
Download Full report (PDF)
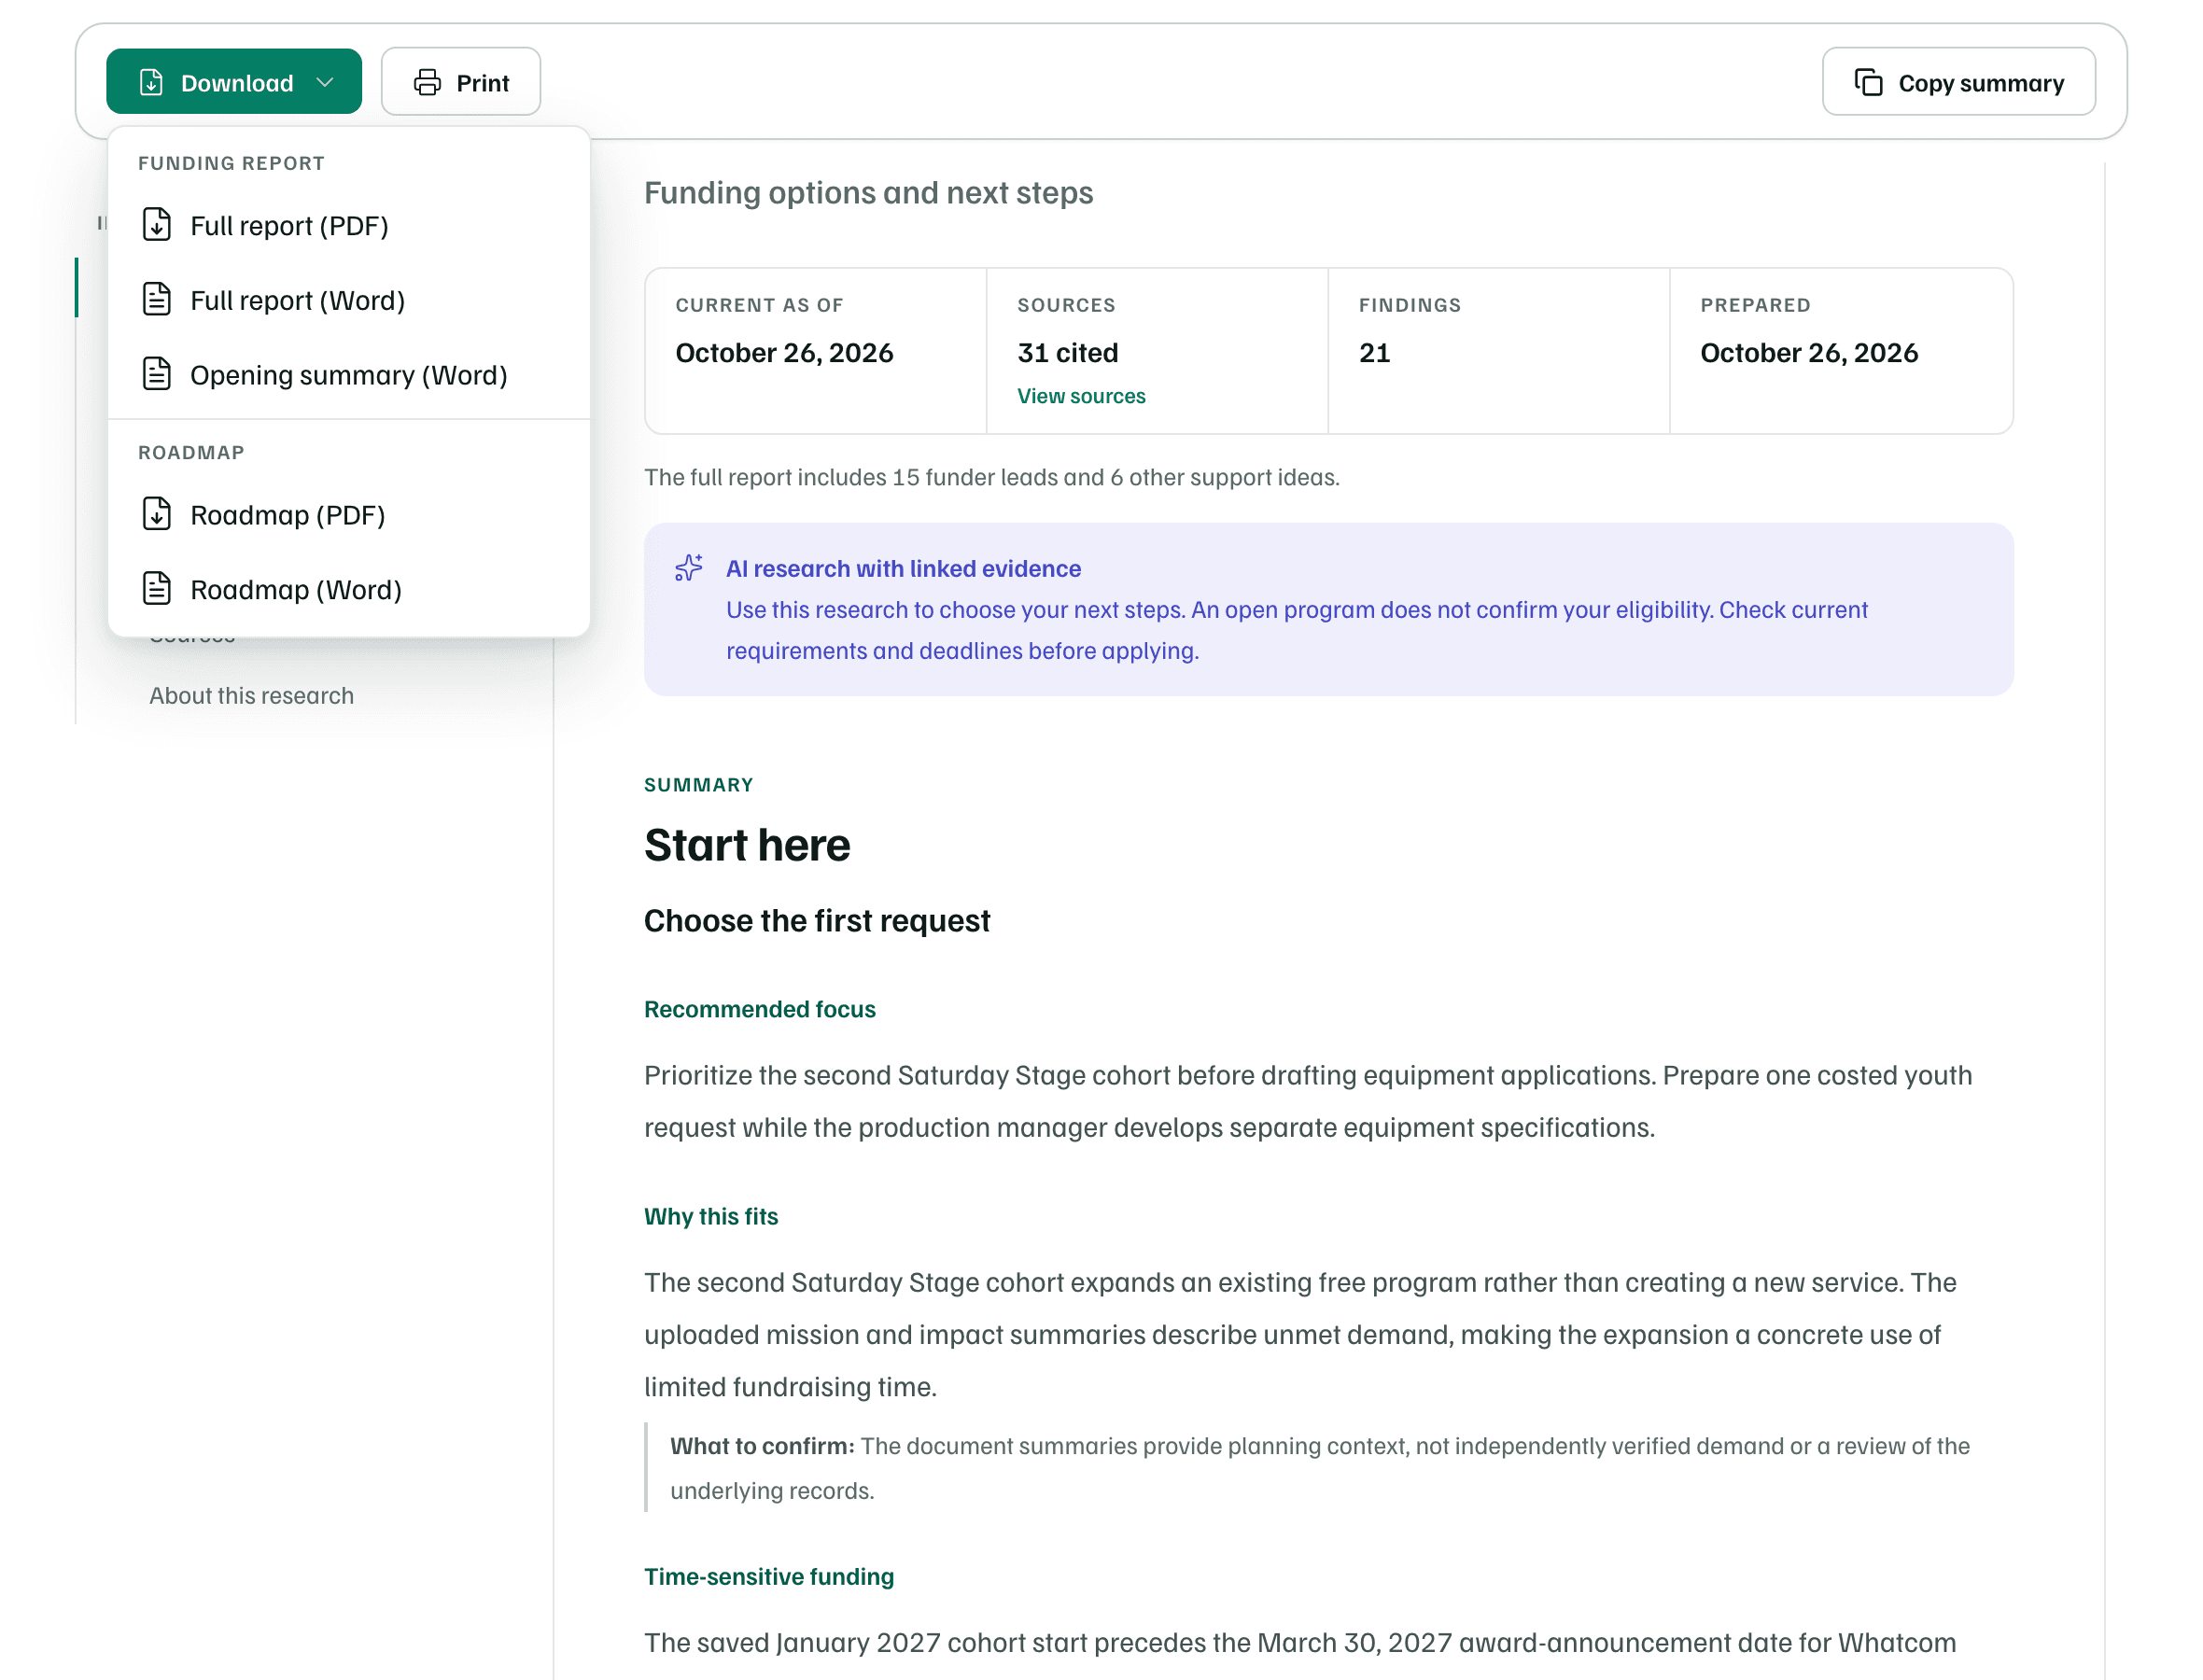click(x=348, y=225)
